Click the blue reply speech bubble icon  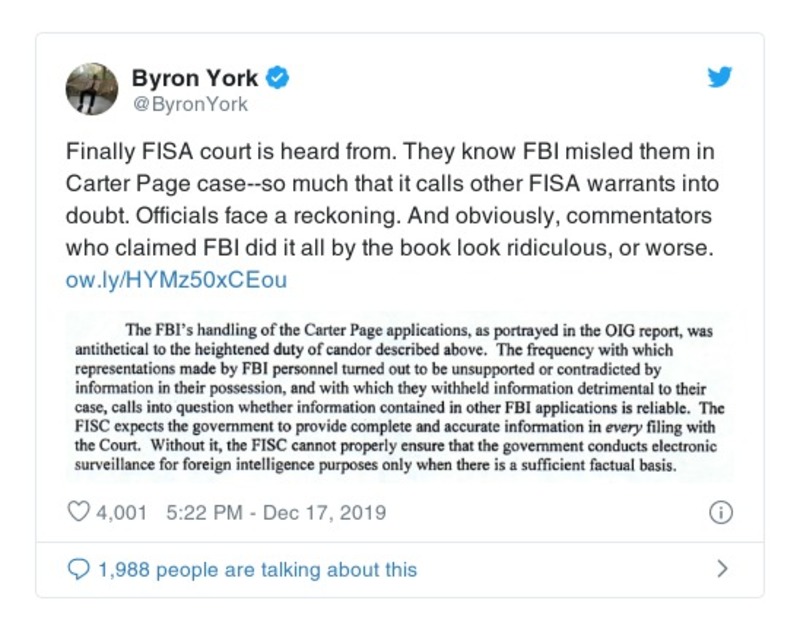[x=78, y=569]
